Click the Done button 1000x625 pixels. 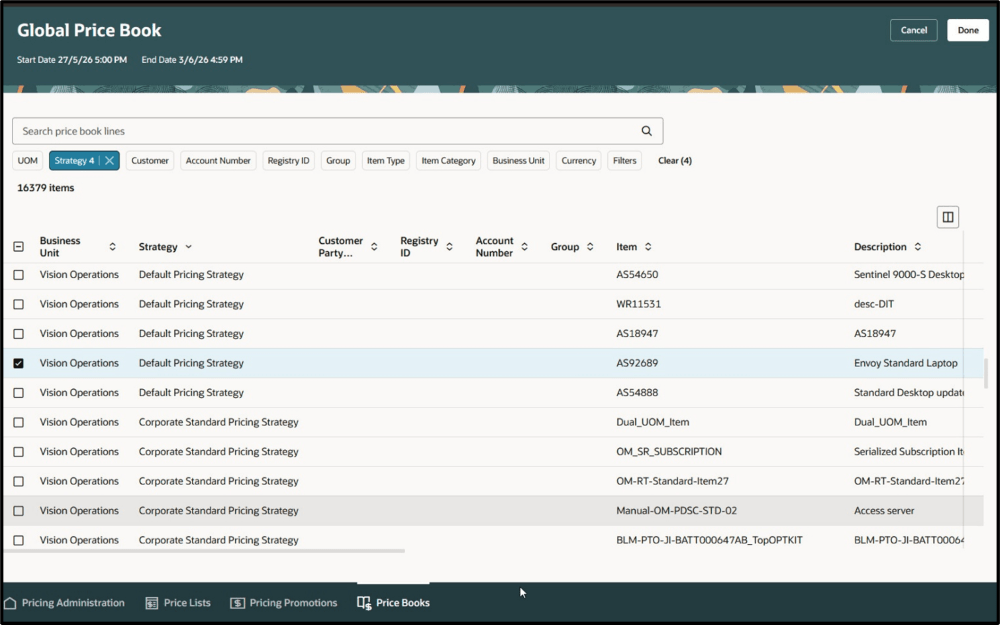tap(967, 30)
